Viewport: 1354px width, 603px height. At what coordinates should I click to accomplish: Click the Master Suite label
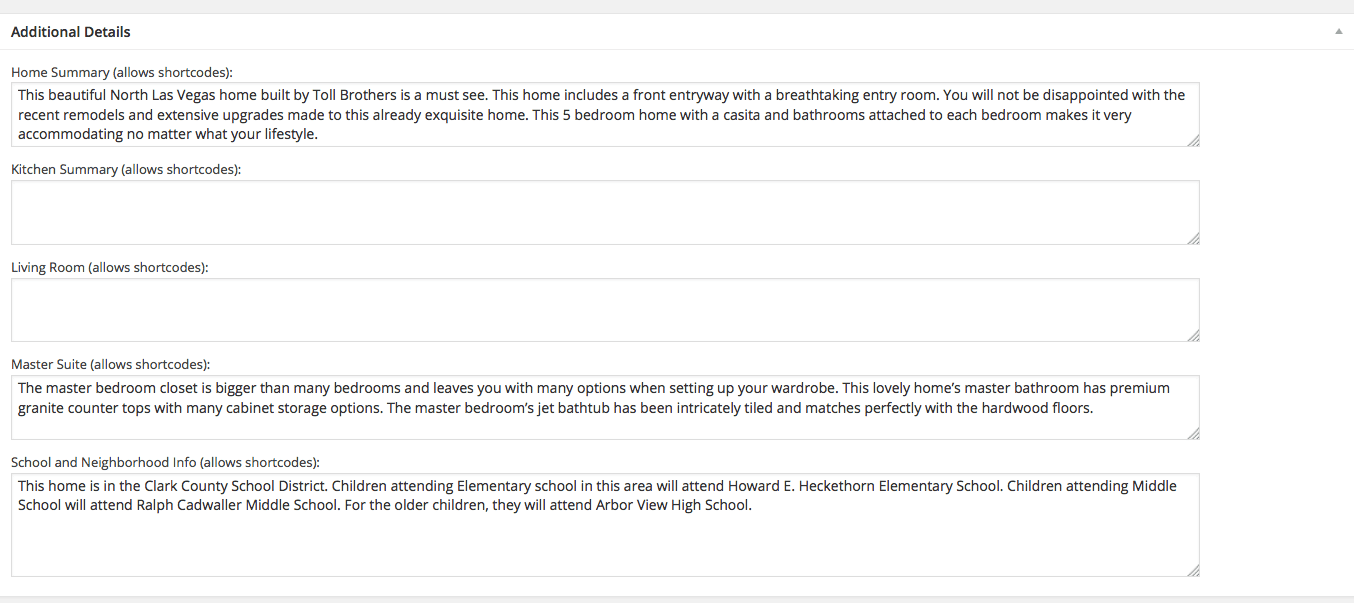point(111,364)
